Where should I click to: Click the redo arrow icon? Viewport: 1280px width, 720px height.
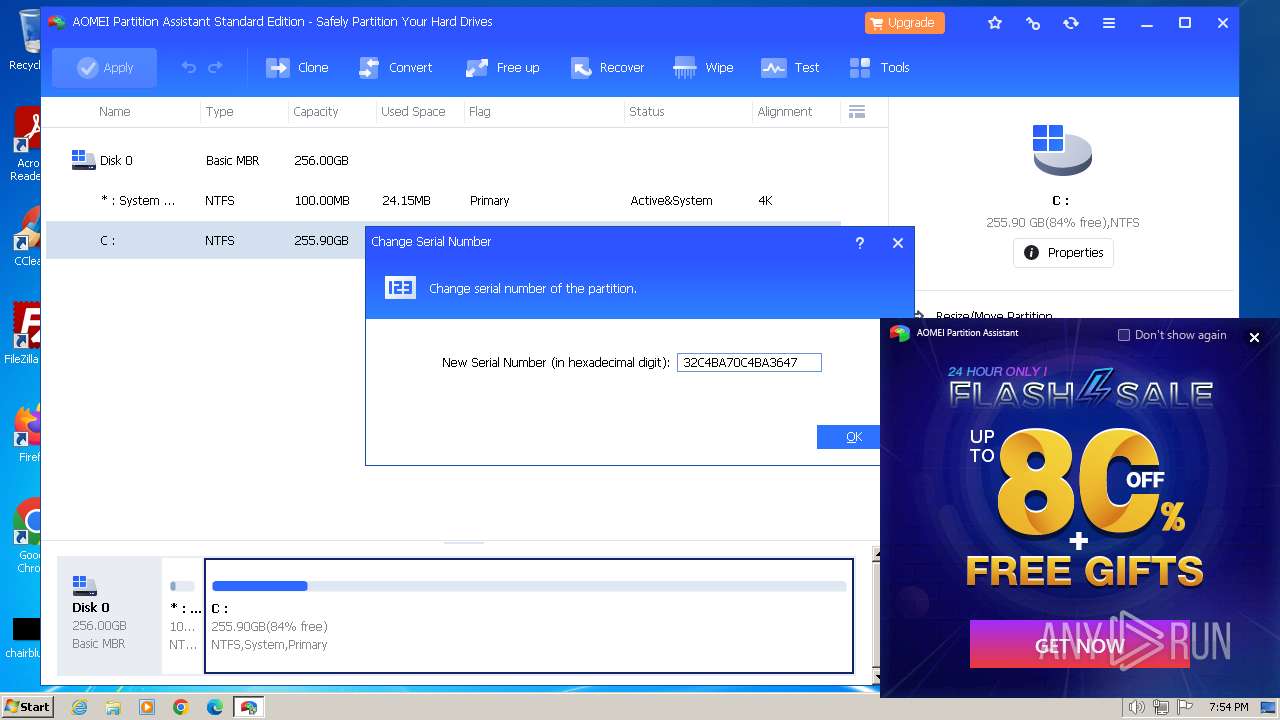tap(215, 67)
